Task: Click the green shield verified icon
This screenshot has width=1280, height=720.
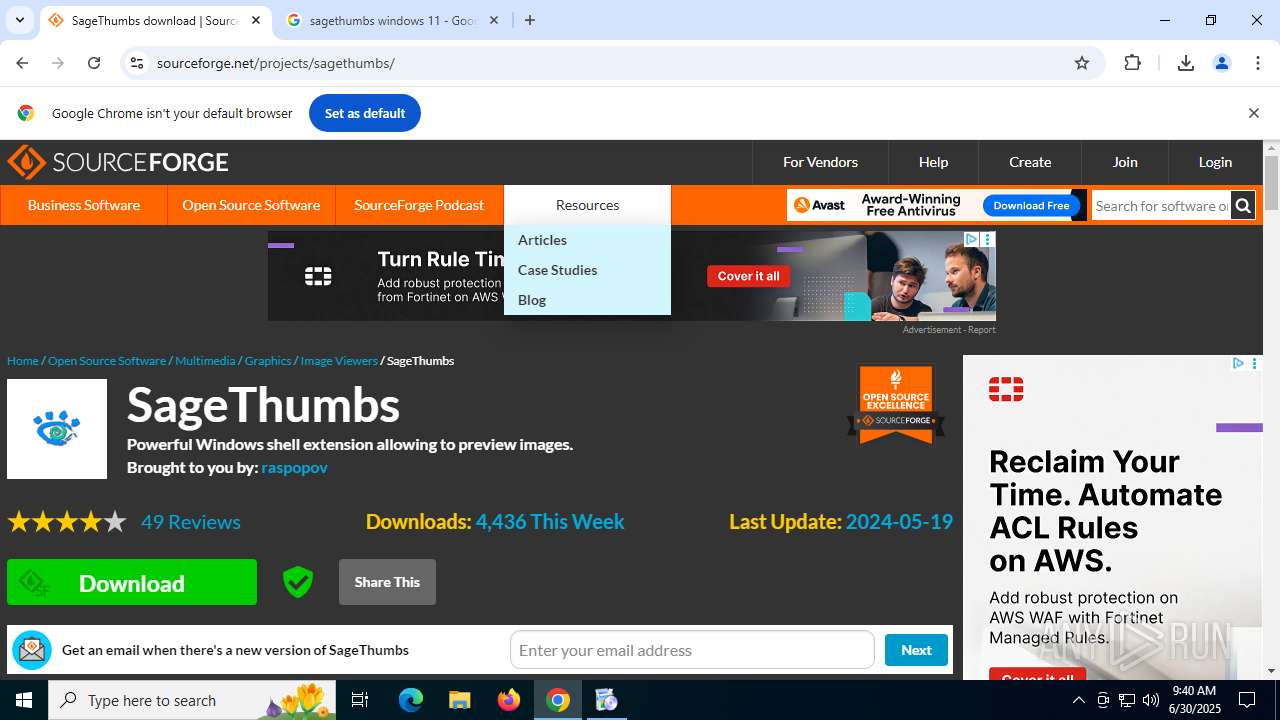Action: click(298, 582)
